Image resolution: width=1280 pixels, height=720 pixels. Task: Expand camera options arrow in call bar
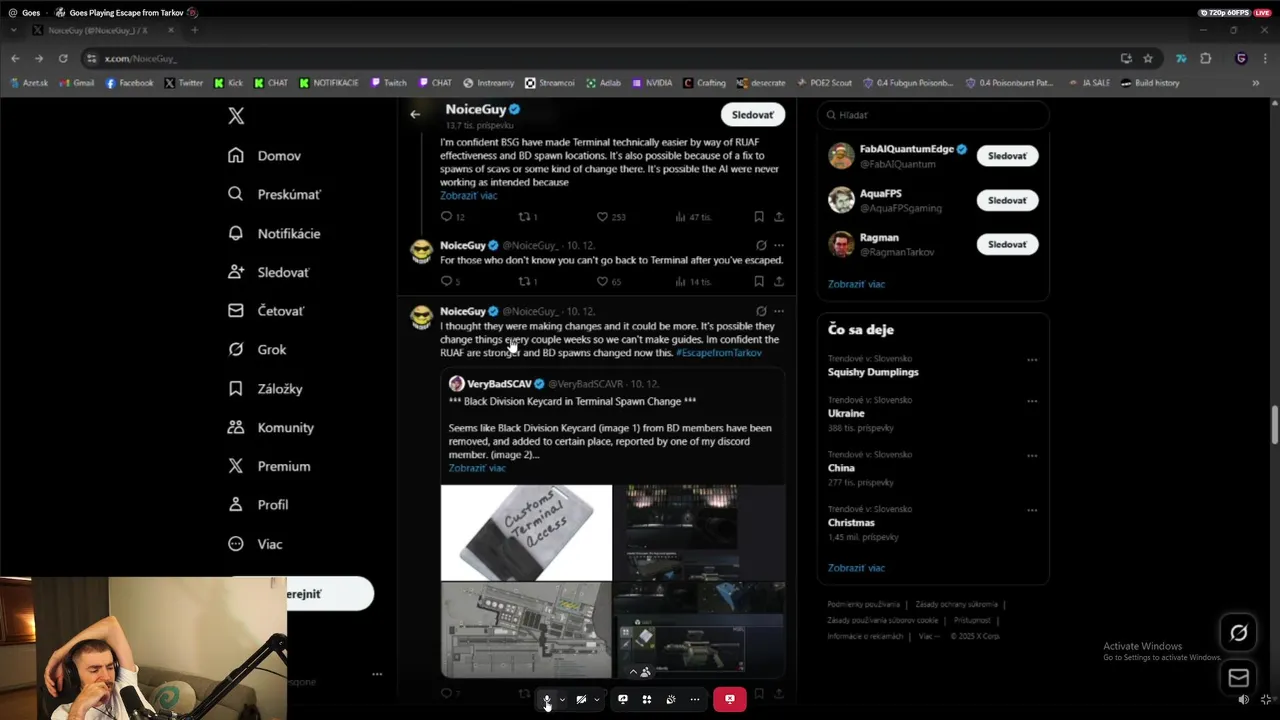pyautogui.click(x=596, y=700)
